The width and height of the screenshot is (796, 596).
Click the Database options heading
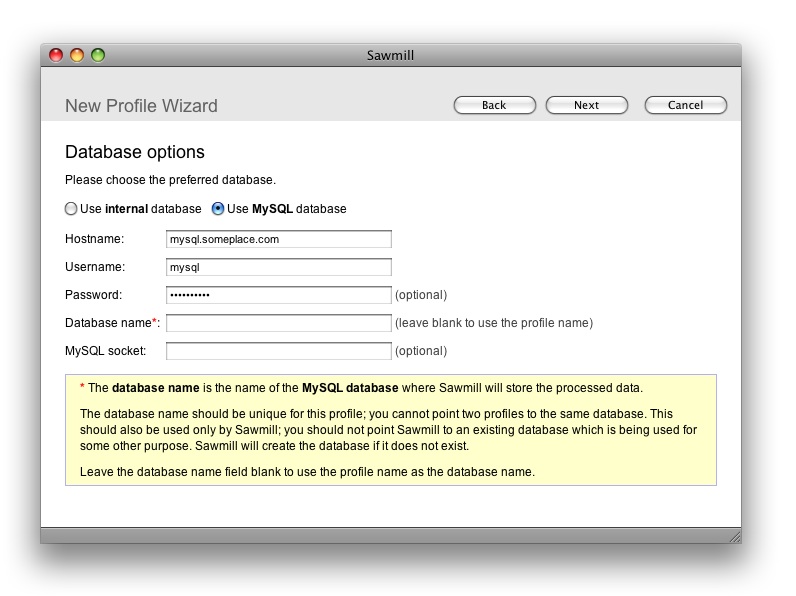135,152
